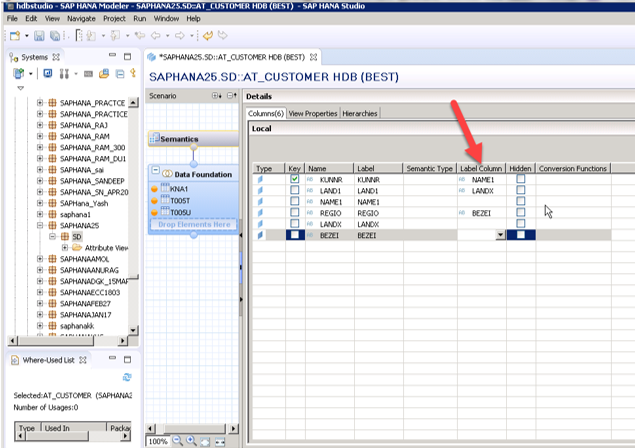Viewport: 635px width, 448px height.
Task: Close the AT_CUSTOMER HDB editor tab
Action: pyautogui.click(x=313, y=57)
